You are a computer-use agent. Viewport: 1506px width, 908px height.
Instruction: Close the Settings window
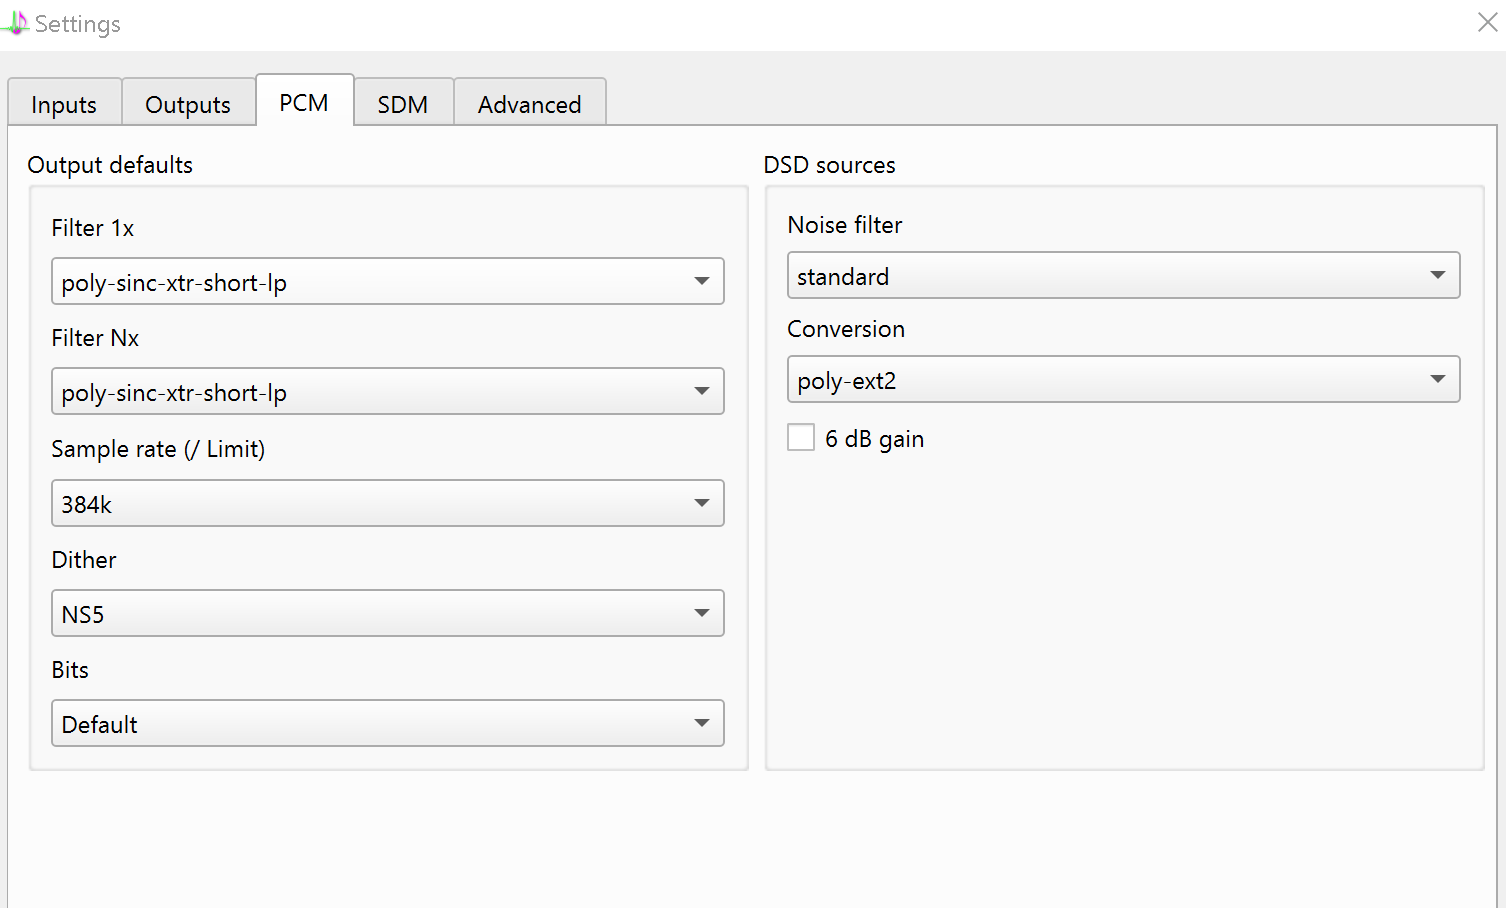pyautogui.click(x=1487, y=22)
